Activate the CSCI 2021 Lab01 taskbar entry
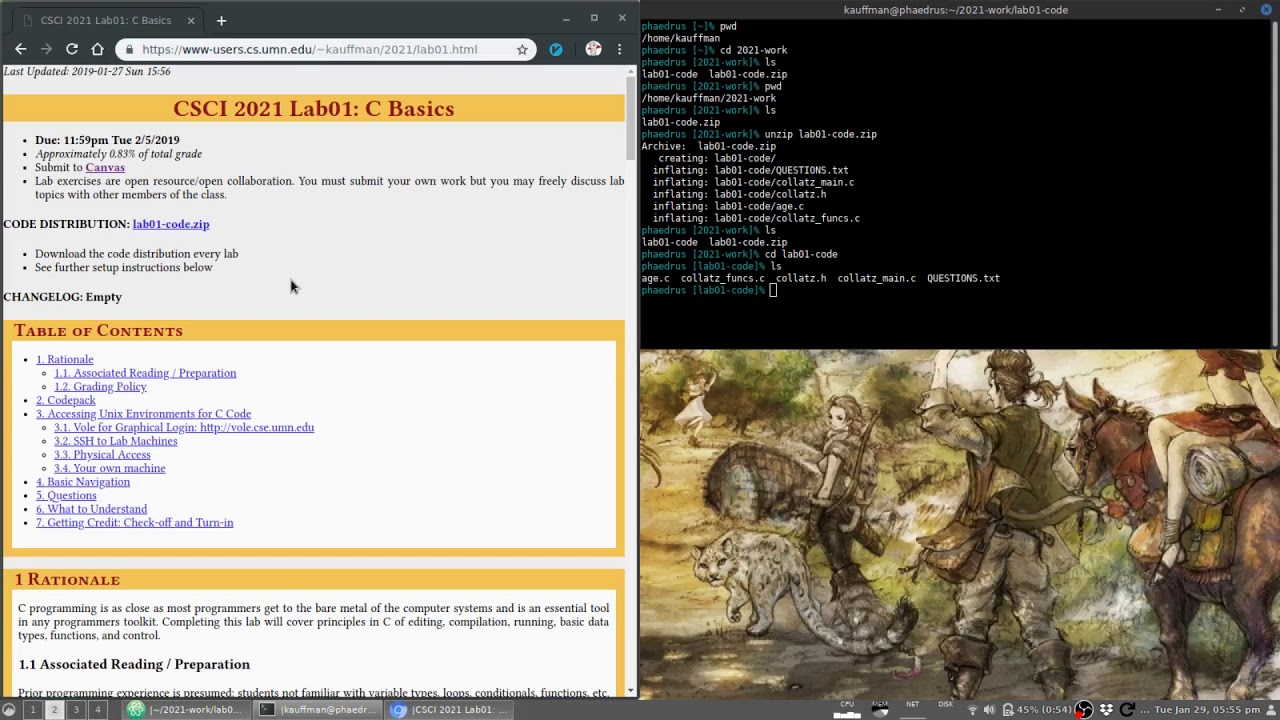This screenshot has height=720, width=1280. [449, 710]
